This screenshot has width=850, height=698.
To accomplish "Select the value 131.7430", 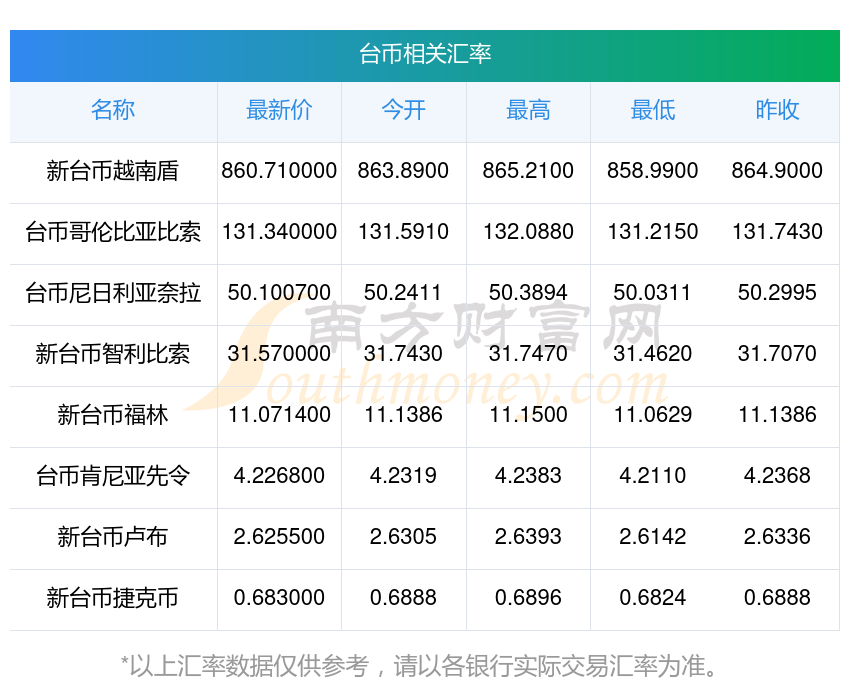I will tap(777, 232).
